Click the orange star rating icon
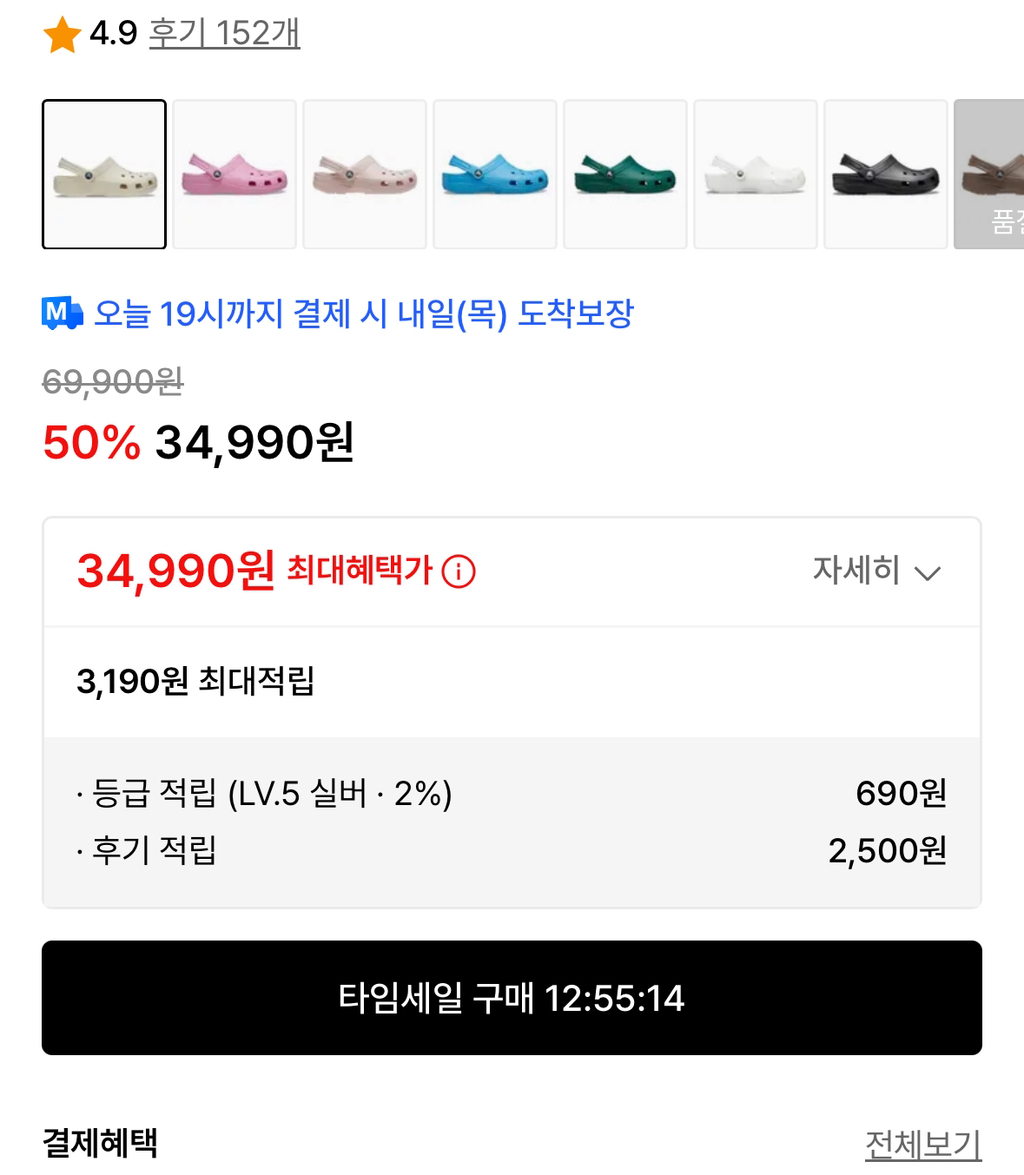 tap(62, 34)
